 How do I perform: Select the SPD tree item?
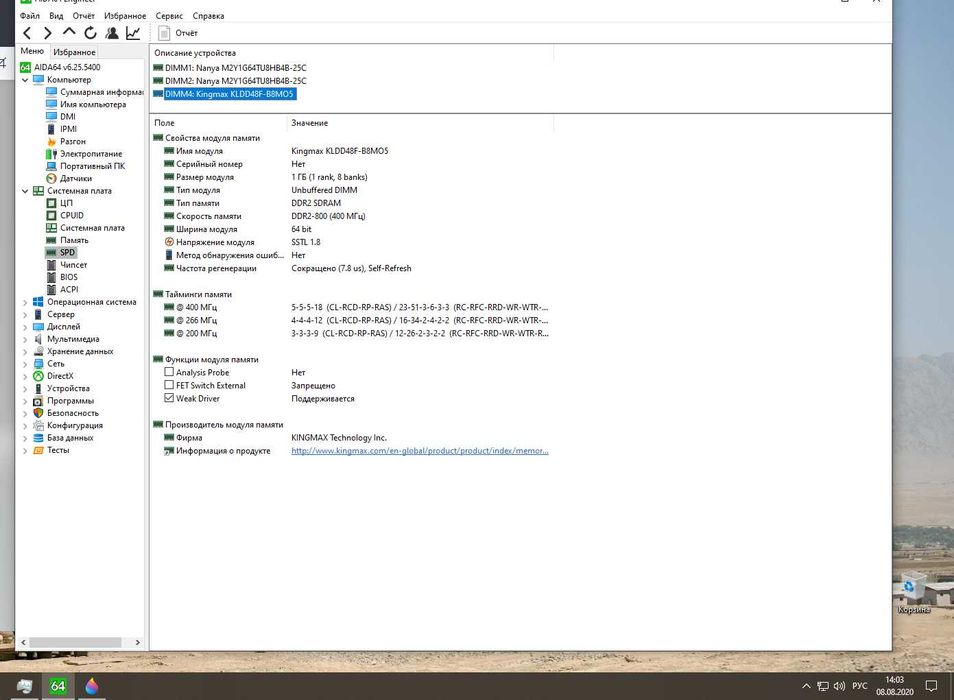point(67,252)
